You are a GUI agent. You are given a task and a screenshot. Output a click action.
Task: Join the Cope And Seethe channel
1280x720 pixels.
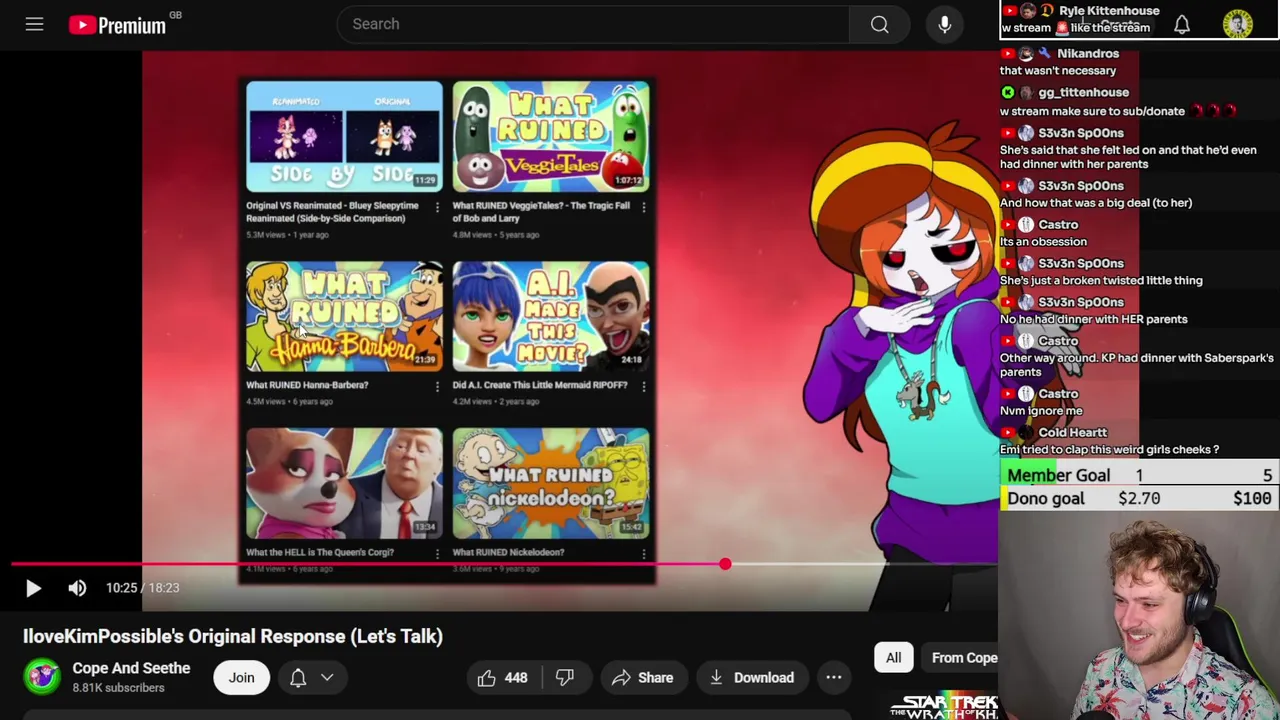pyautogui.click(x=241, y=677)
